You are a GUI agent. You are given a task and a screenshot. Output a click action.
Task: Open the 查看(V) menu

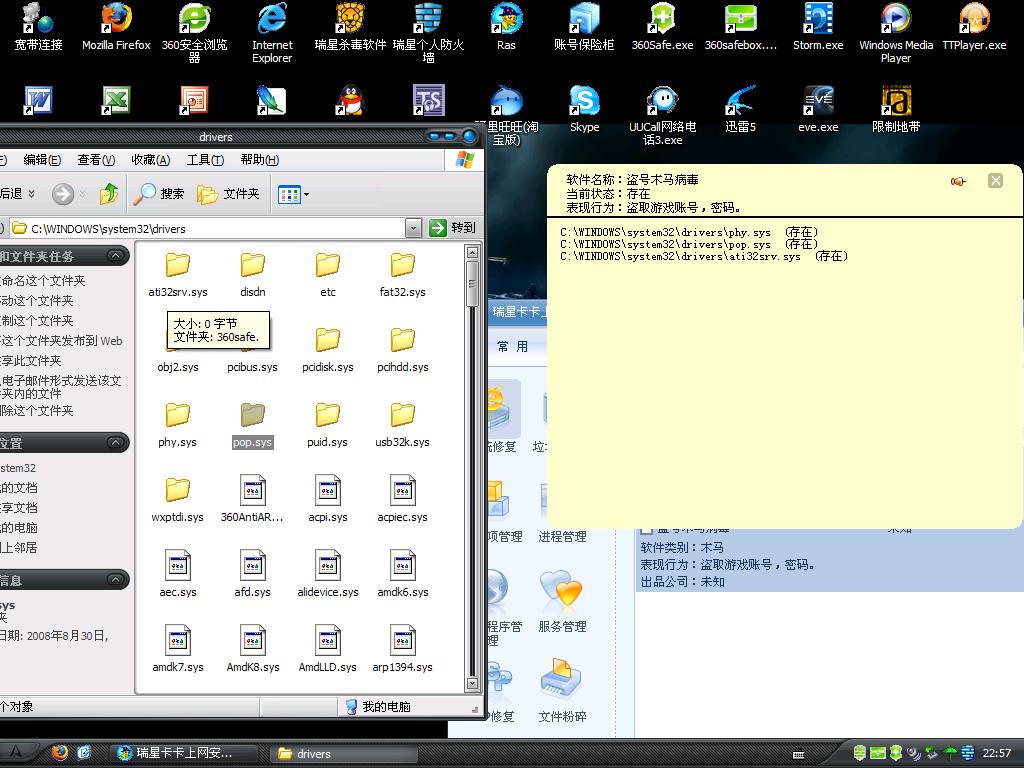coord(95,160)
